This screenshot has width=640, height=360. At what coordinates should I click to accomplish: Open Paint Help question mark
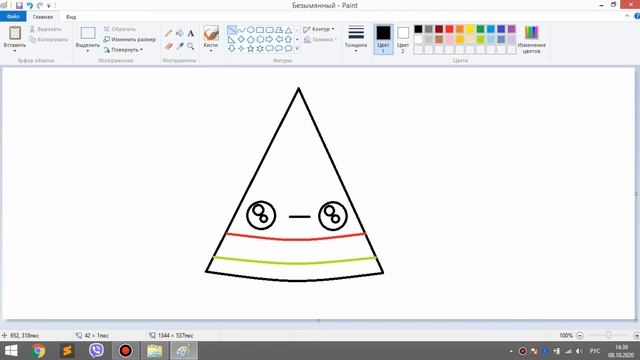(x=637, y=16)
